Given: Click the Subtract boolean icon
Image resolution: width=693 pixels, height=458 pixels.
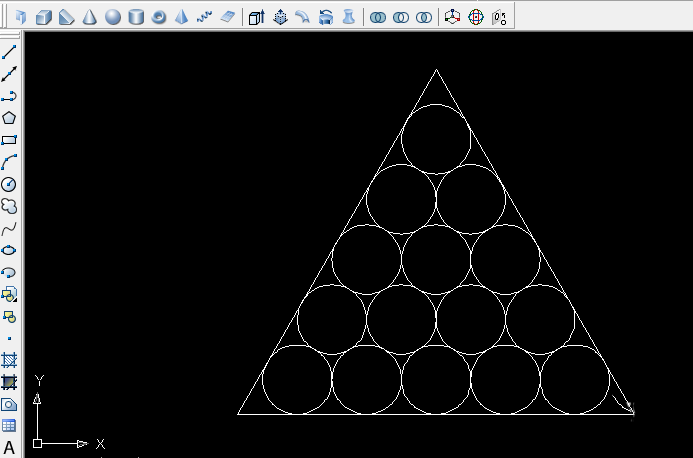Looking at the screenshot, I should 401,17.
